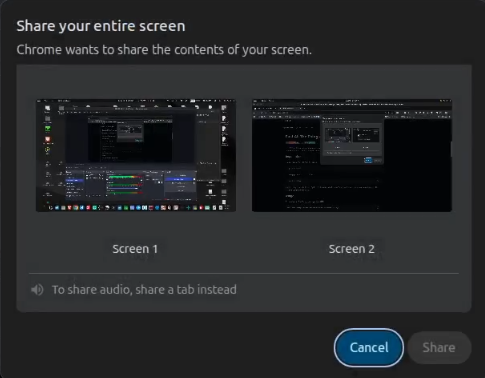Click the 'Share your entire screen' heading

[x=101, y=26]
